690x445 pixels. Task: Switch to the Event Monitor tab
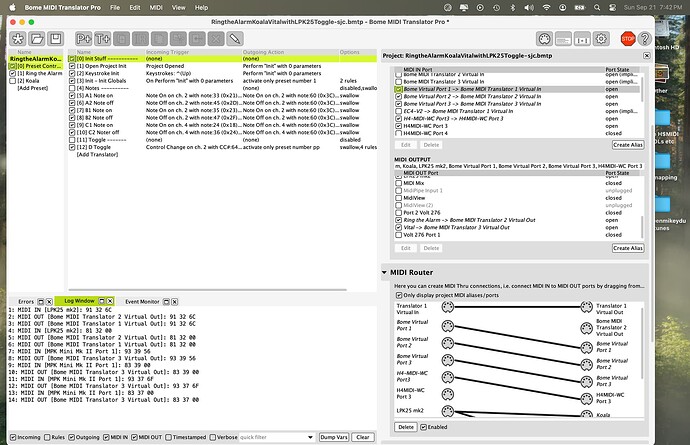click(x=142, y=302)
